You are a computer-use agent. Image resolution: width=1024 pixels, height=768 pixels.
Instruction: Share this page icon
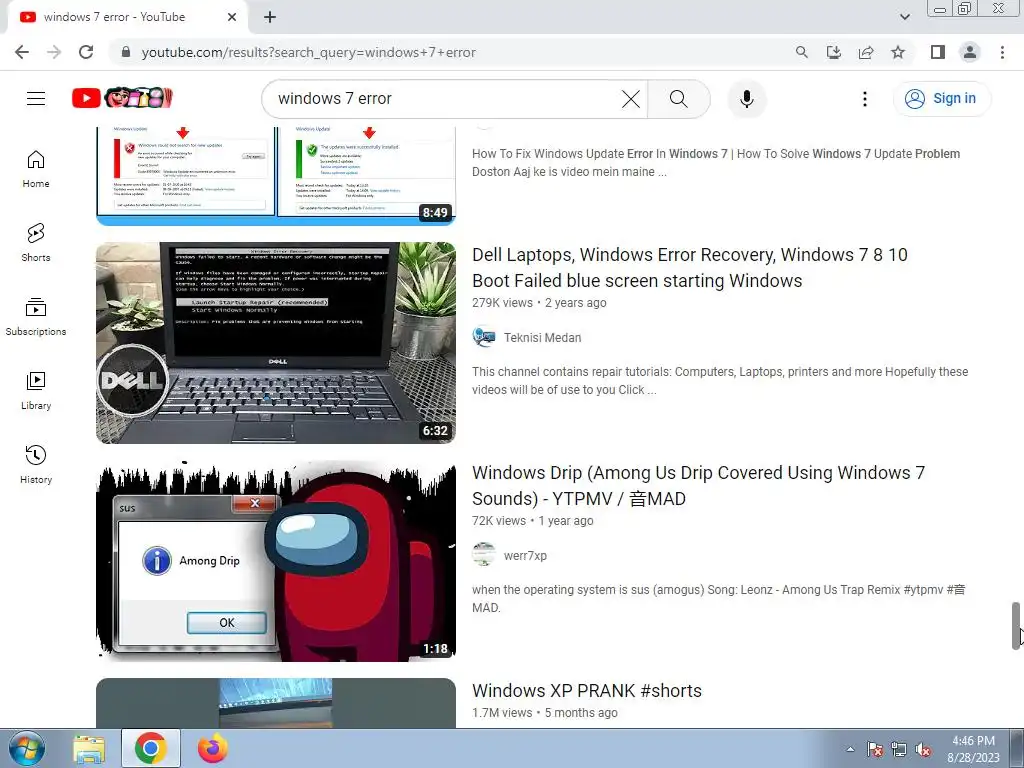pyautogui.click(x=866, y=52)
